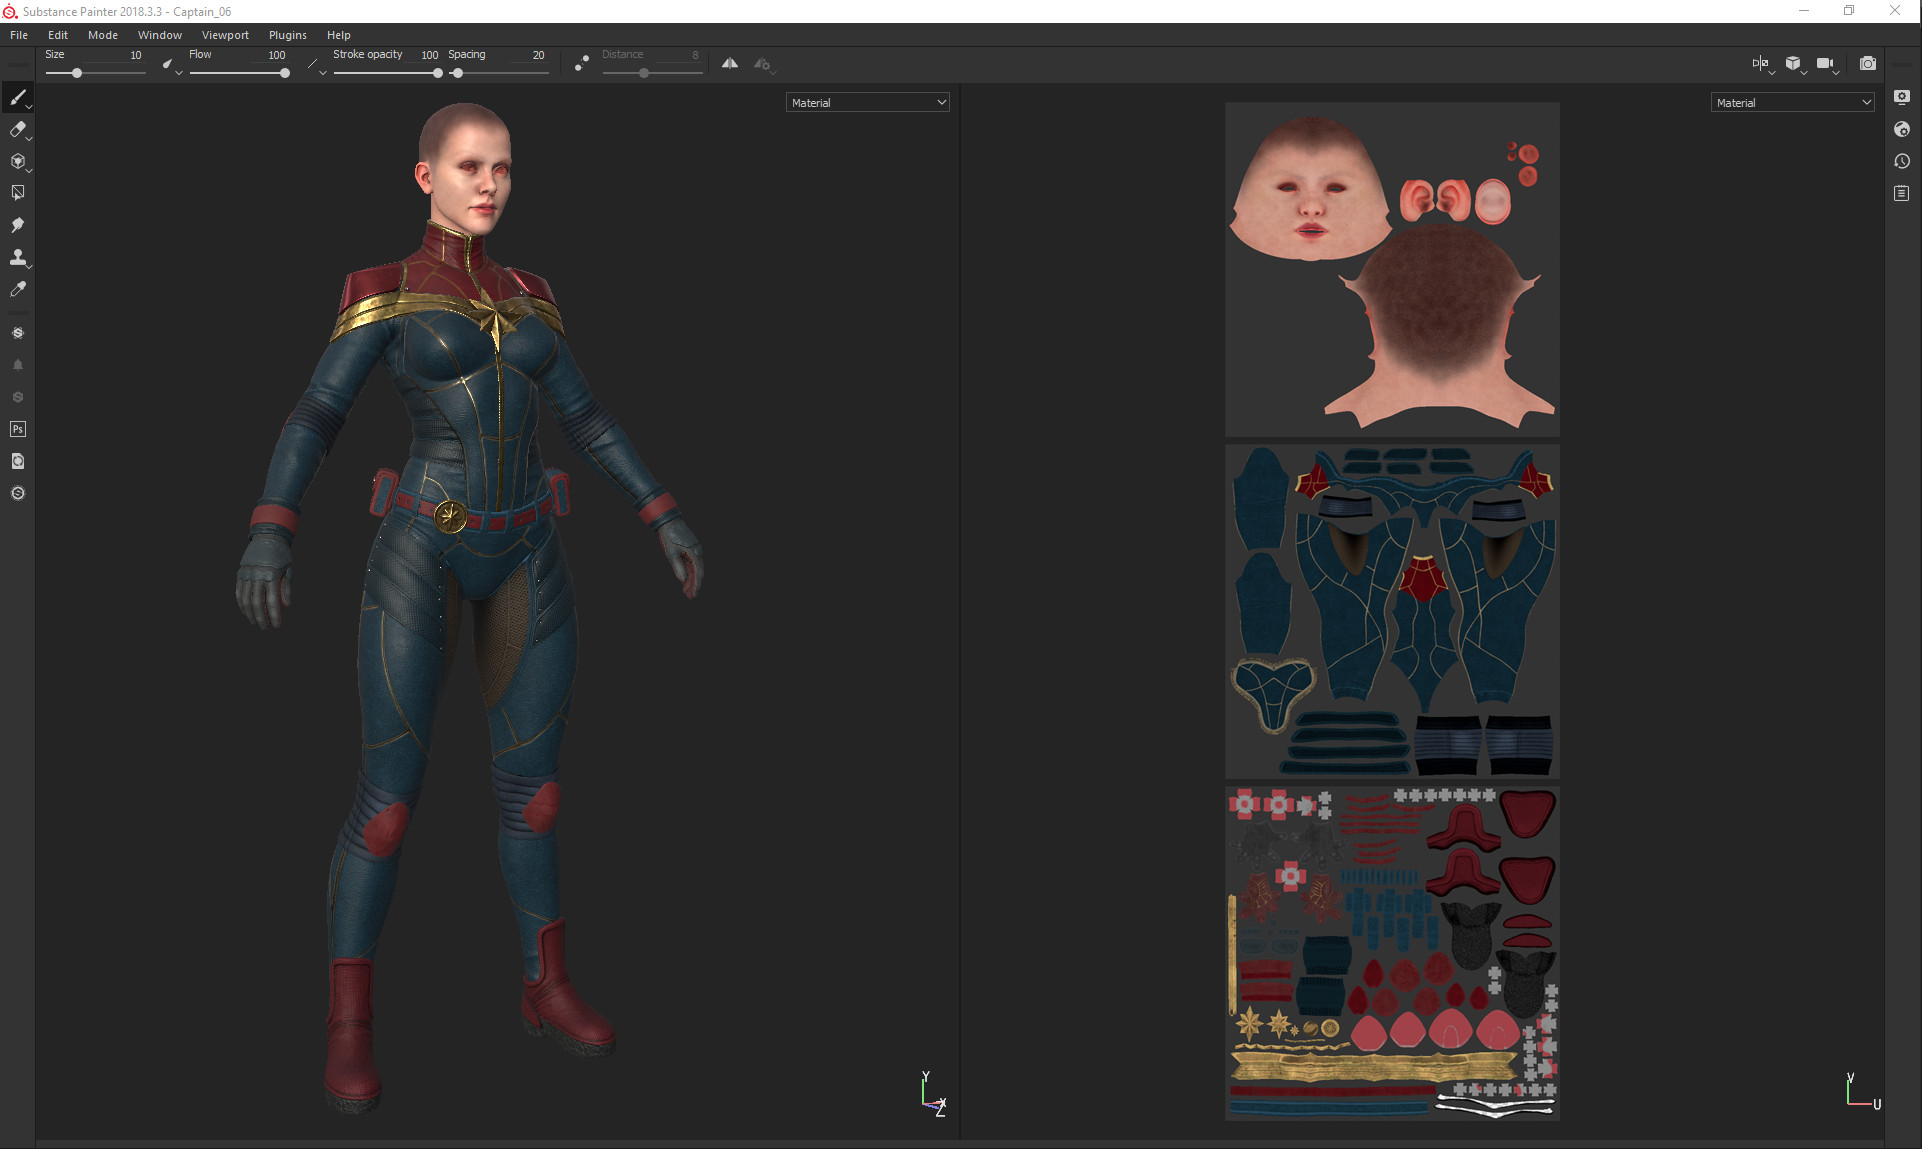Open Display settings panel icon
Image resolution: width=1922 pixels, height=1149 pixels.
pos(1902,97)
